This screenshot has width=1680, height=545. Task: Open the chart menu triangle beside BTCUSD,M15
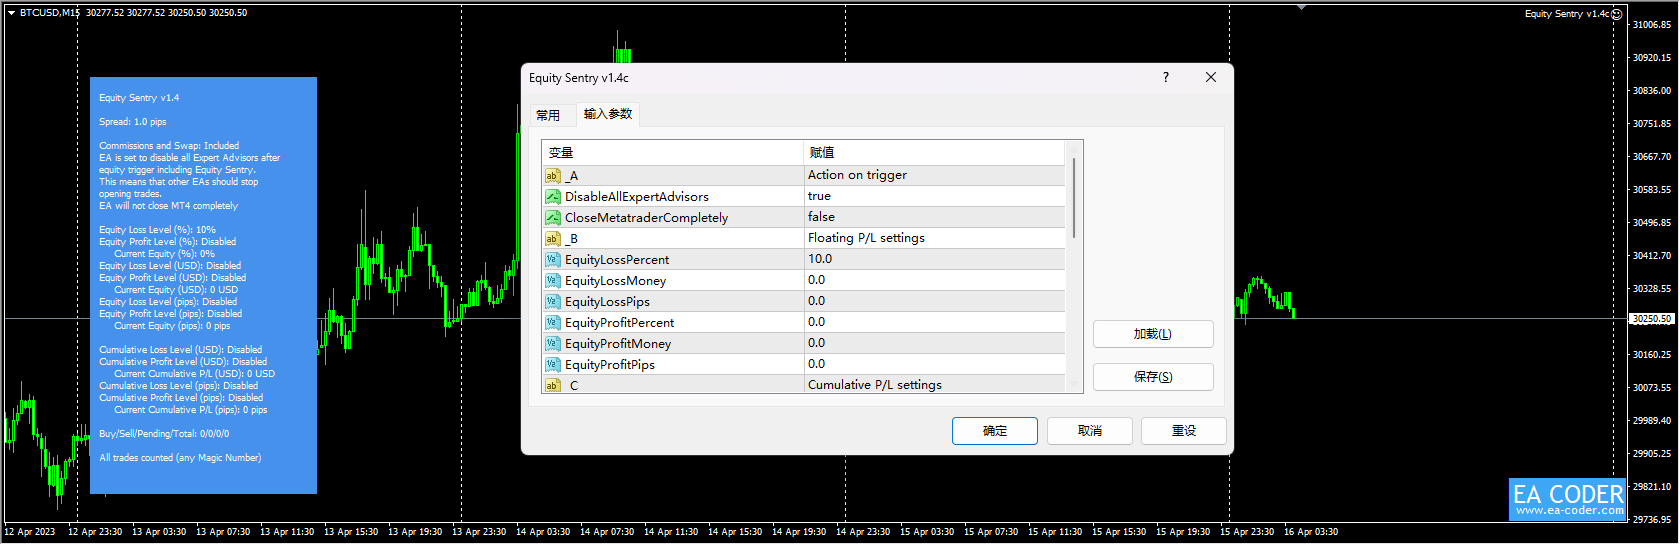(x=11, y=13)
